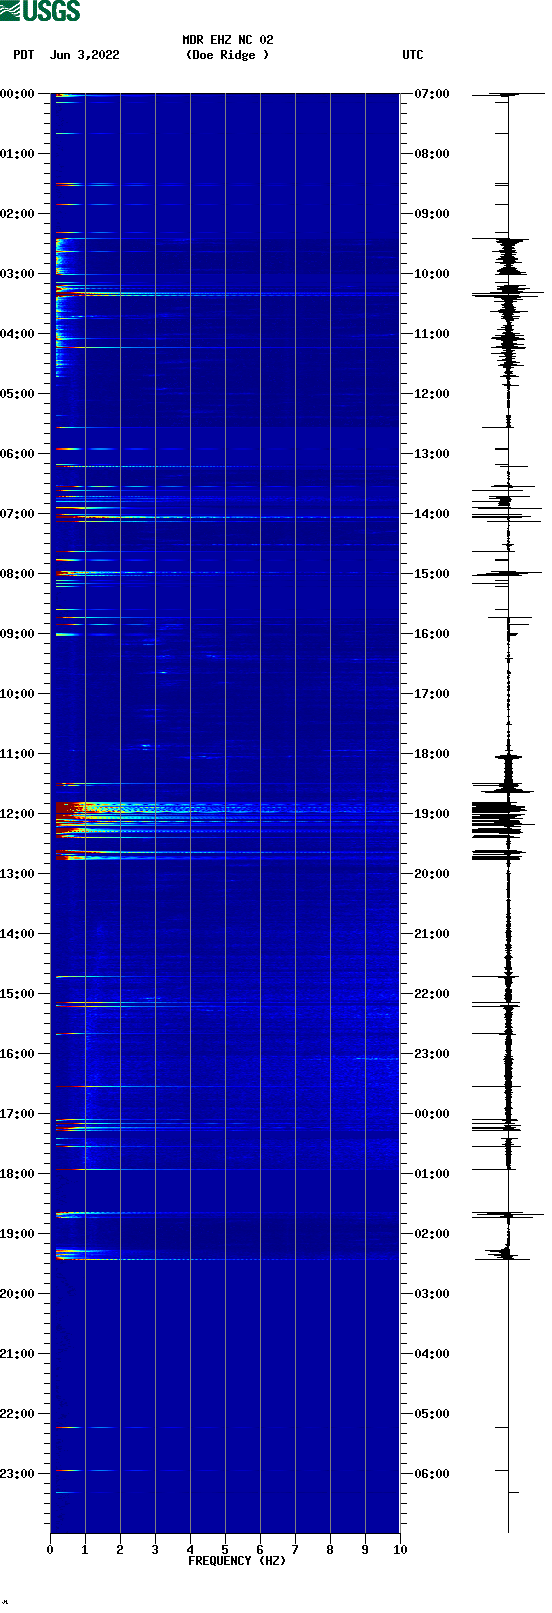Click the 00:00 UTC time tick label
This screenshot has height=1613, width=552.
[432, 1114]
